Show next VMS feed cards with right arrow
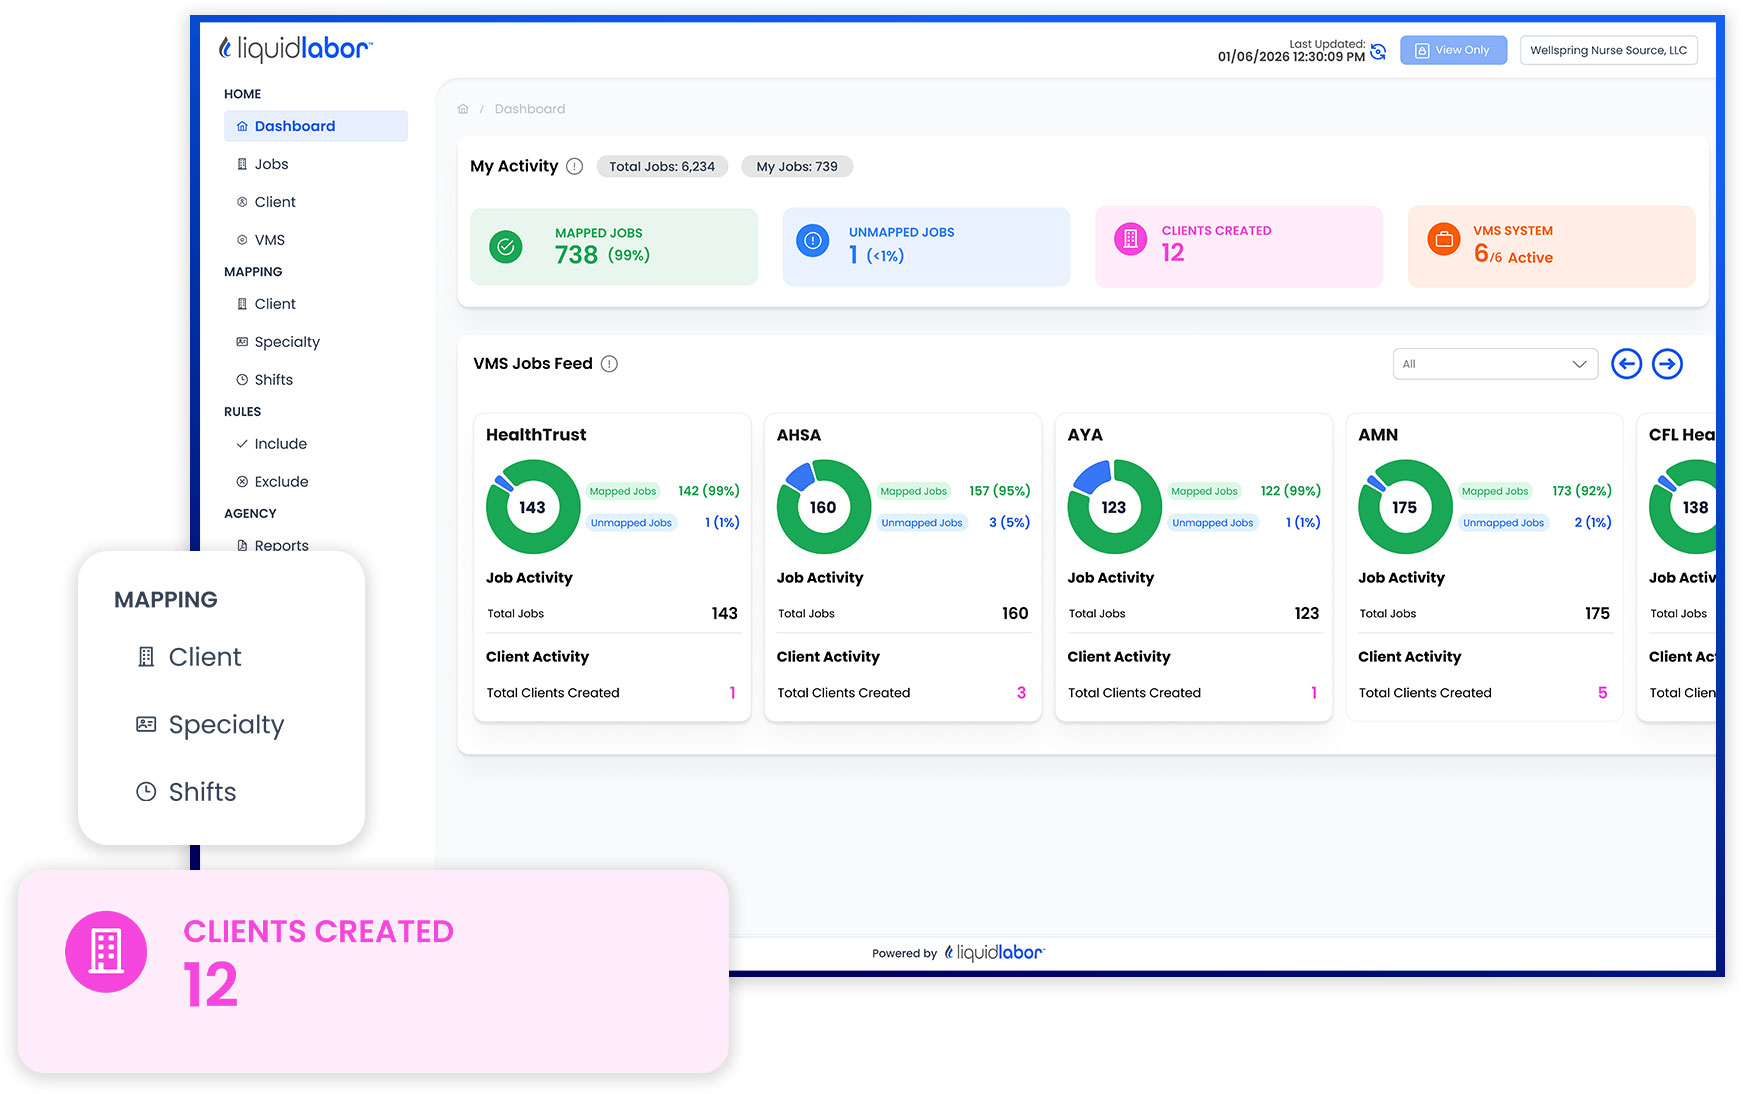 point(1667,364)
